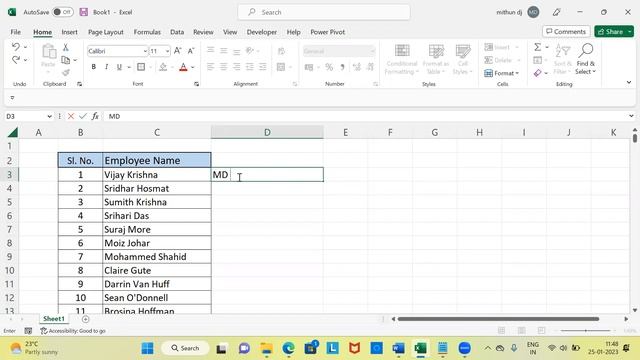Expand the formula bar
The image size is (640, 360).
(631, 116)
